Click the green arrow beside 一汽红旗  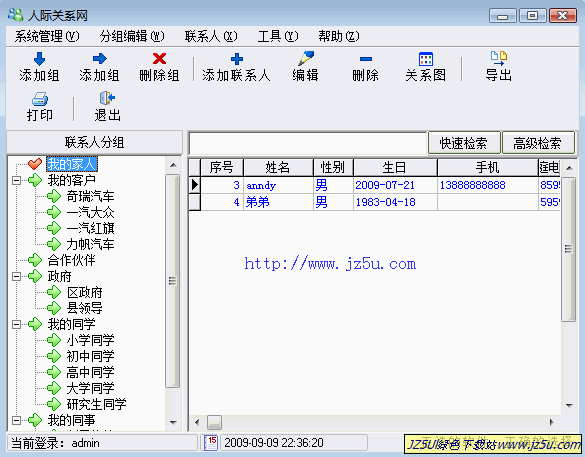point(54,228)
